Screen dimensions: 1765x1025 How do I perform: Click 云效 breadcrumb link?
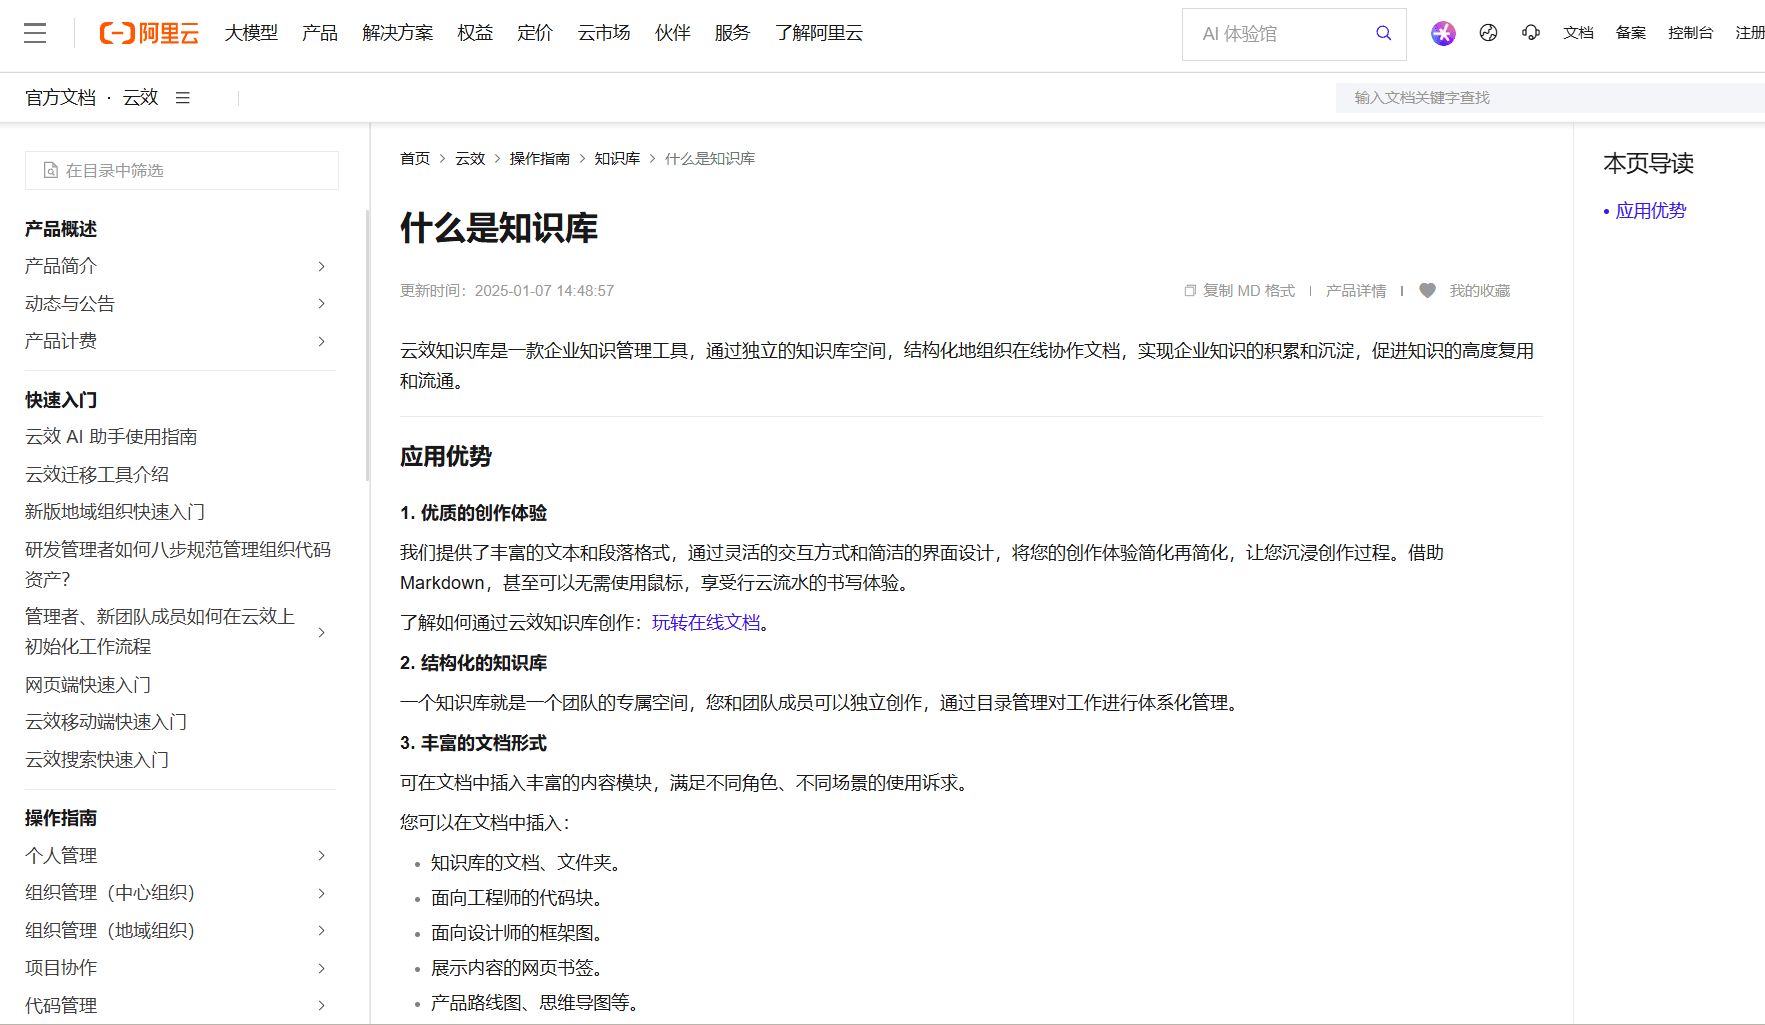pos(470,159)
